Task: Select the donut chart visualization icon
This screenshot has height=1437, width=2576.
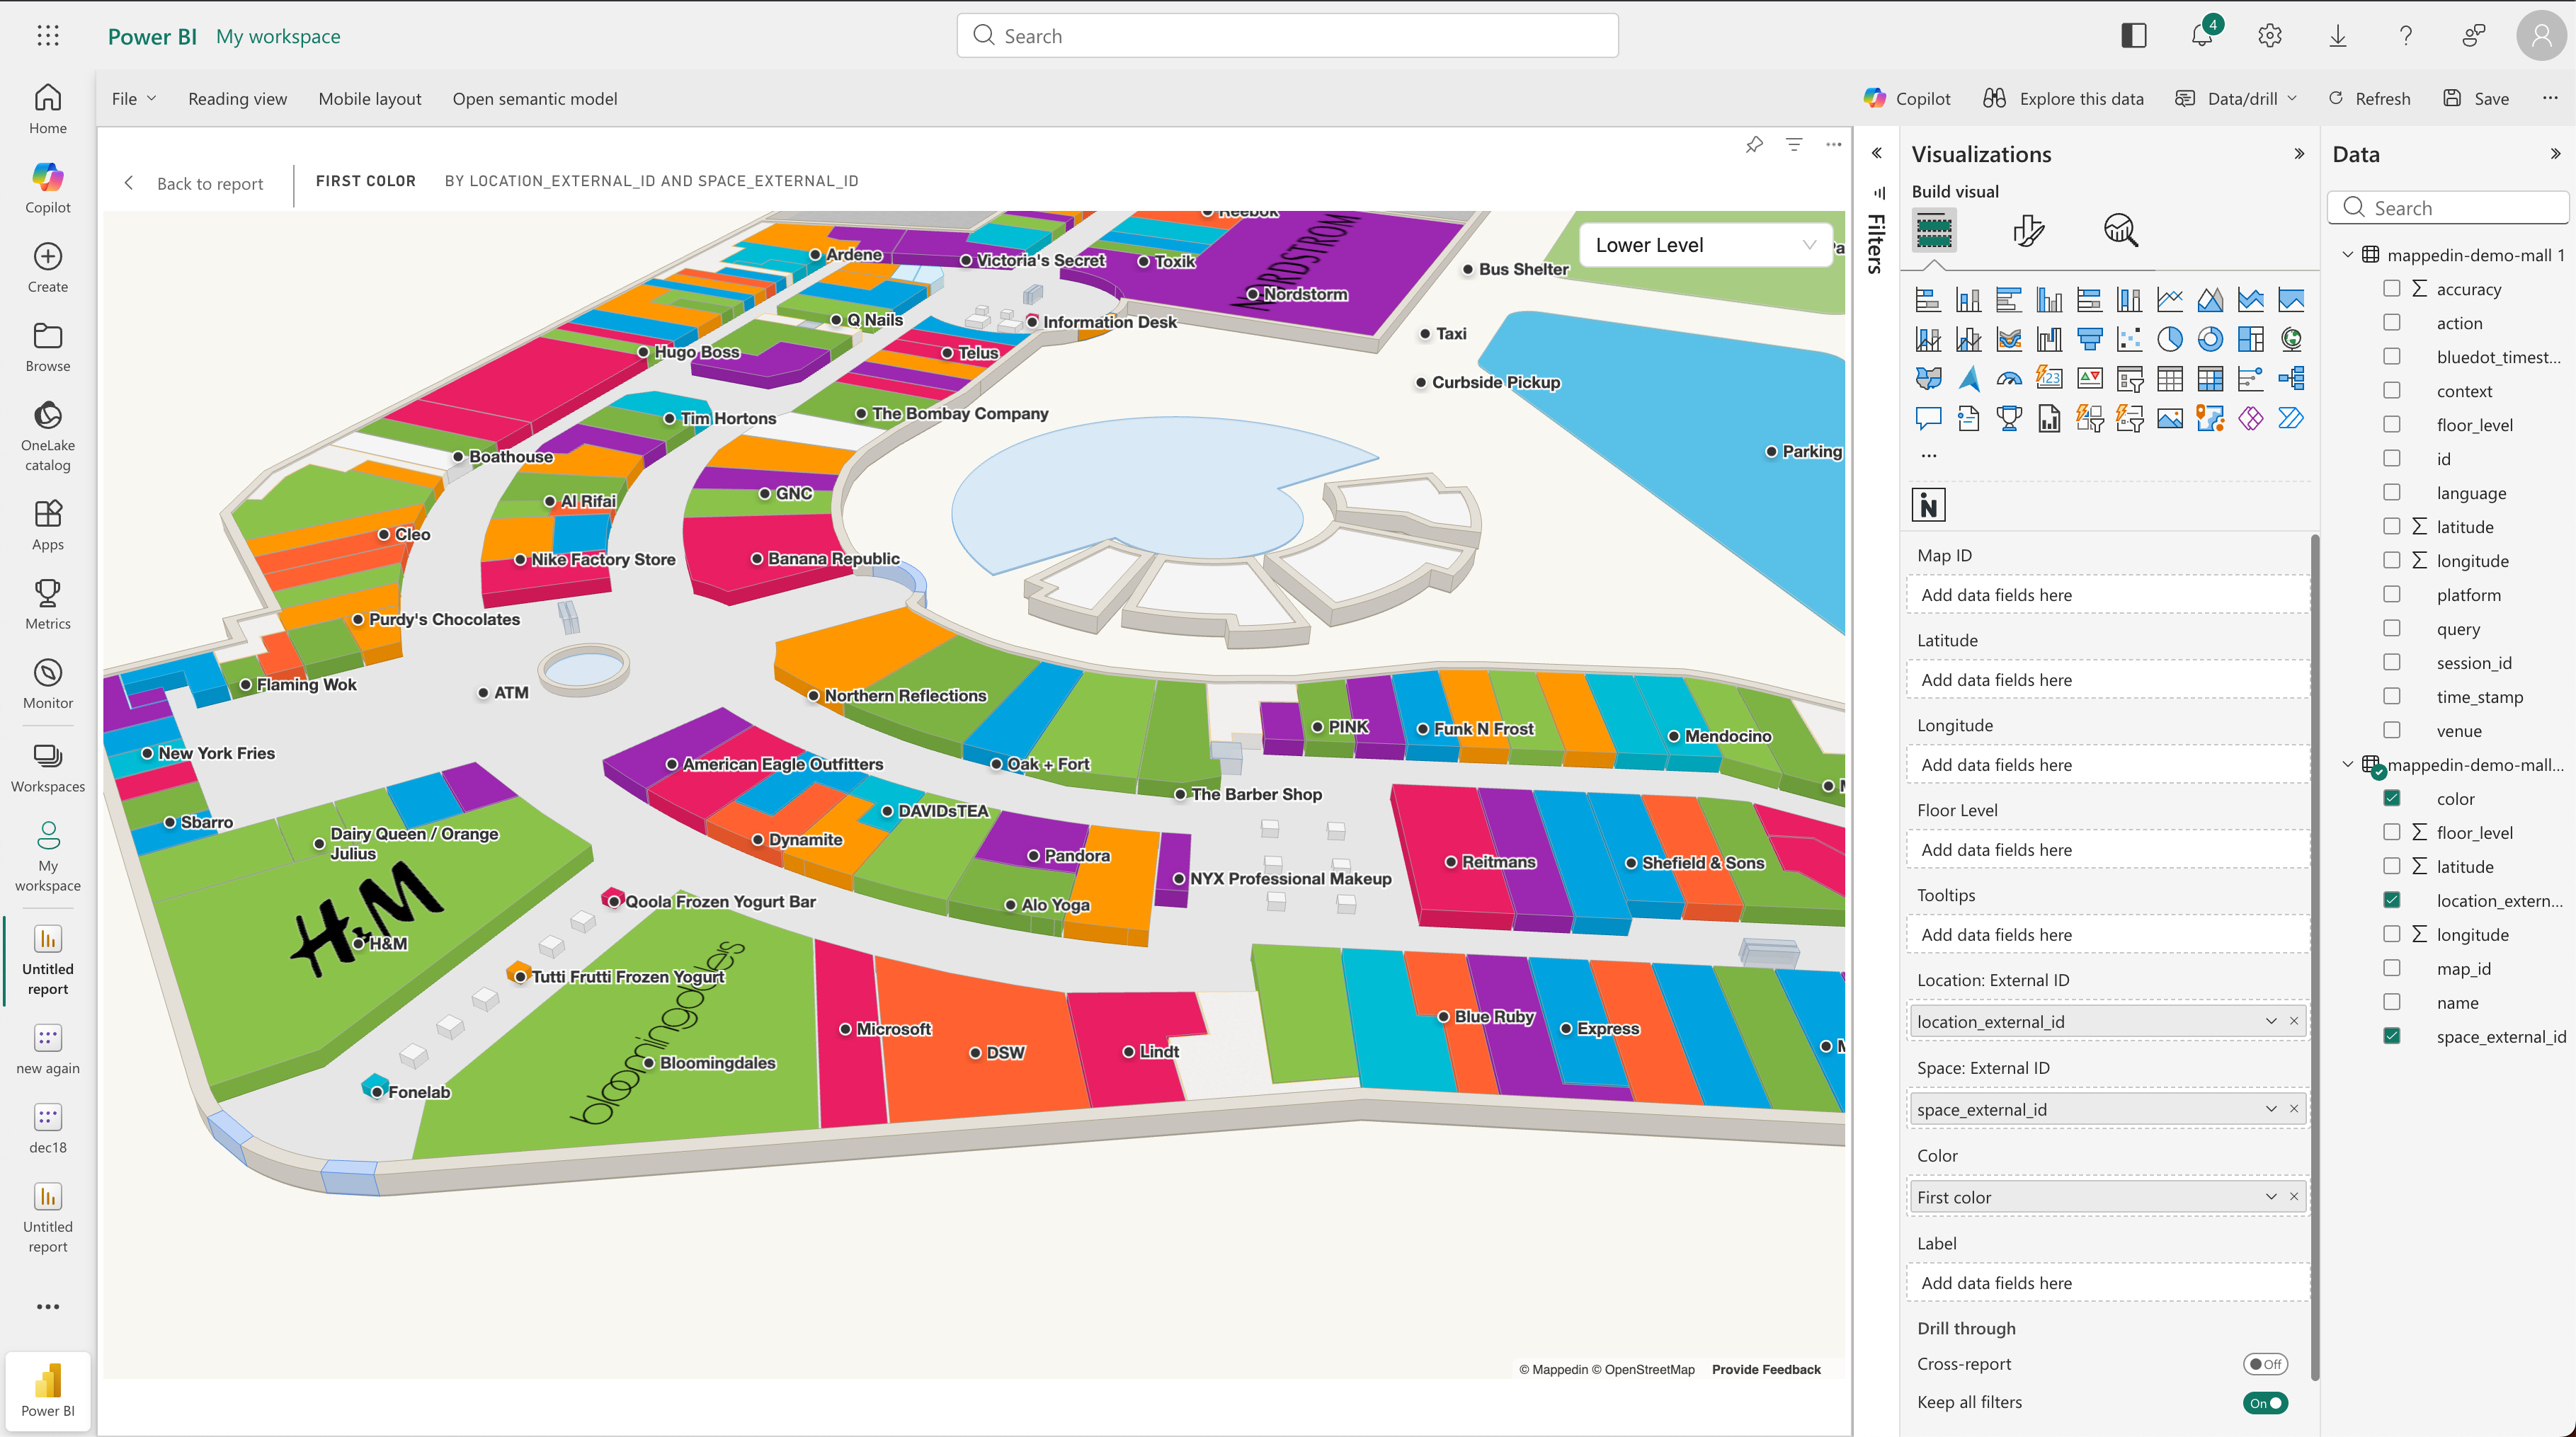Action: [2210, 339]
